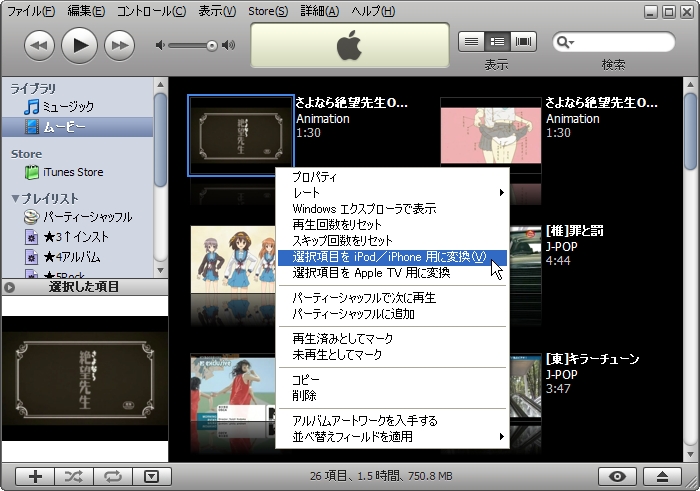
Task: Click the eject disc button
Action: click(662, 477)
